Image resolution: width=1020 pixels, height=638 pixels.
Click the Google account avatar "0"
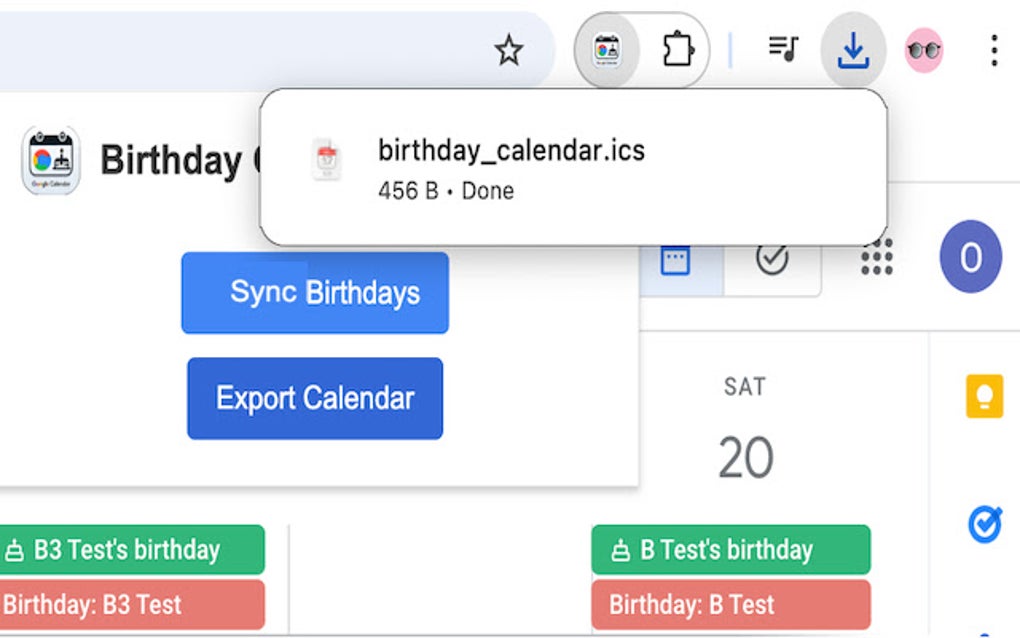970,258
